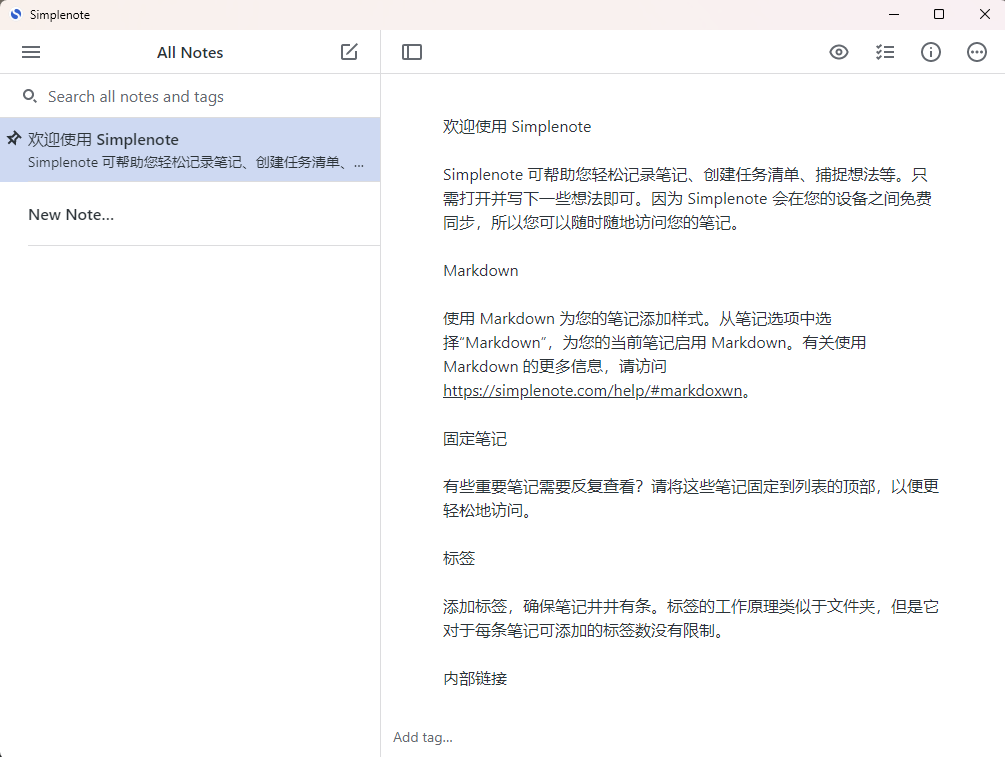Click the 固定笔记 heading in note

point(475,439)
